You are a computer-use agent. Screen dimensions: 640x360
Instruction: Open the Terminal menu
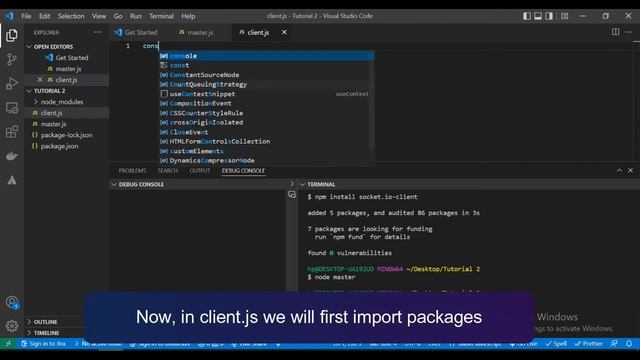click(x=161, y=16)
